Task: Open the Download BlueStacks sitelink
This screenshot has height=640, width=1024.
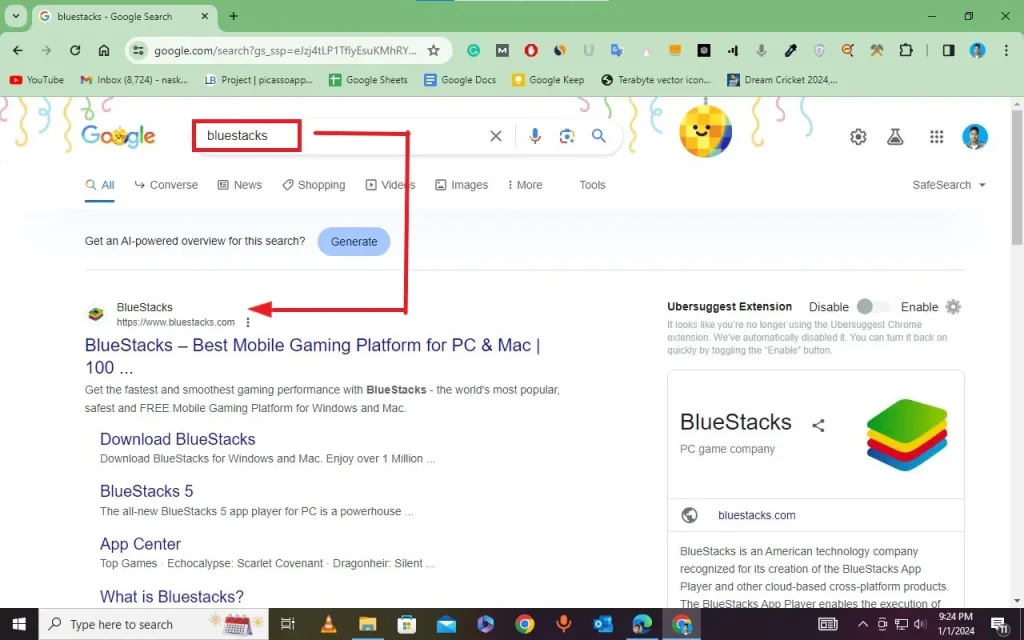Action: [178, 439]
